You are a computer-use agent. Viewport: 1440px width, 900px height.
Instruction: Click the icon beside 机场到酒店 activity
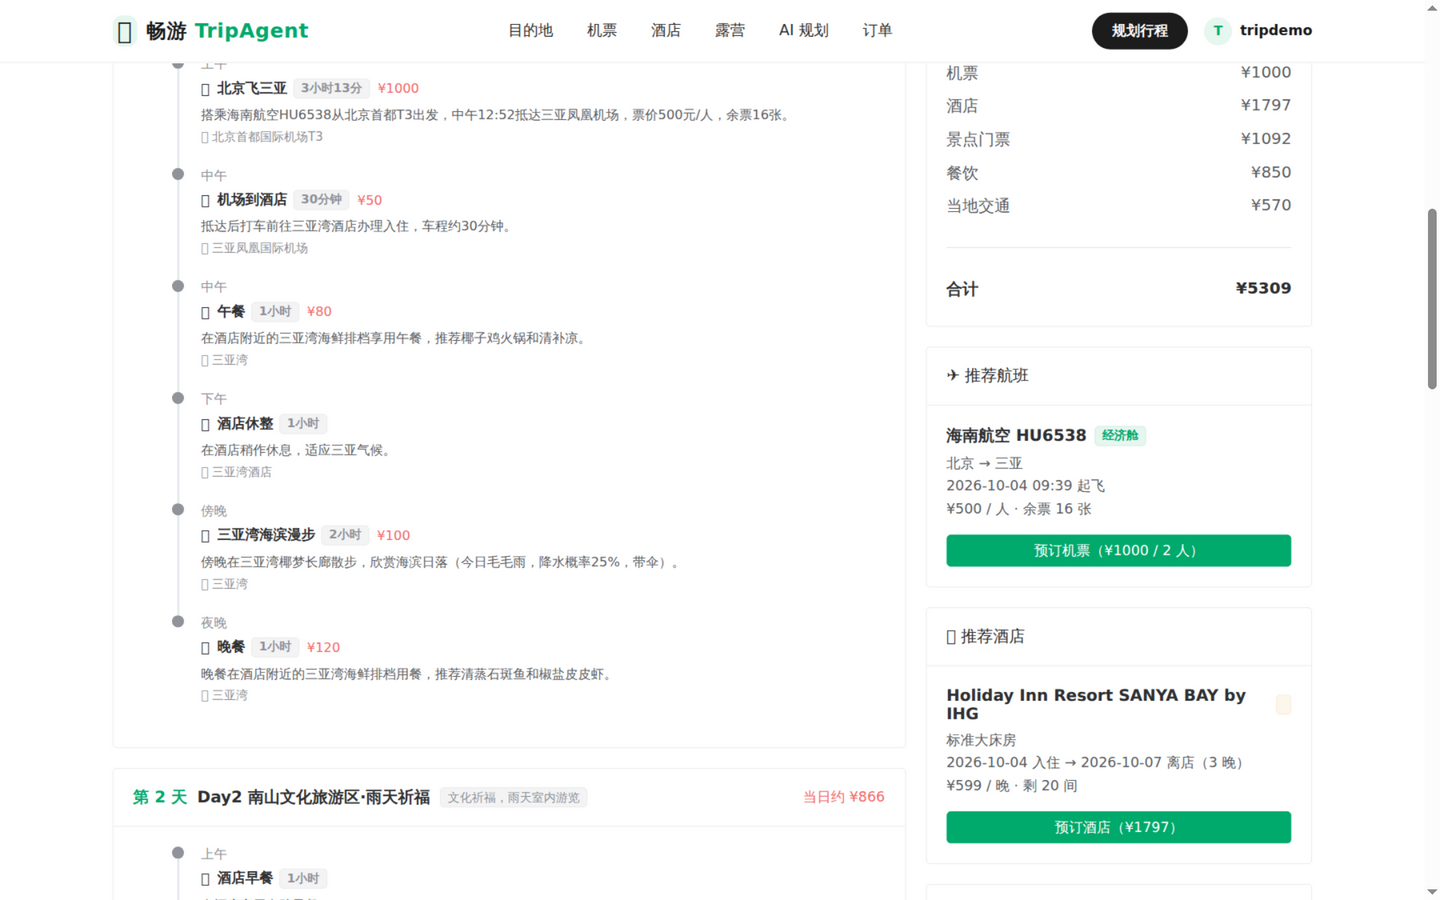coord(206,200)
